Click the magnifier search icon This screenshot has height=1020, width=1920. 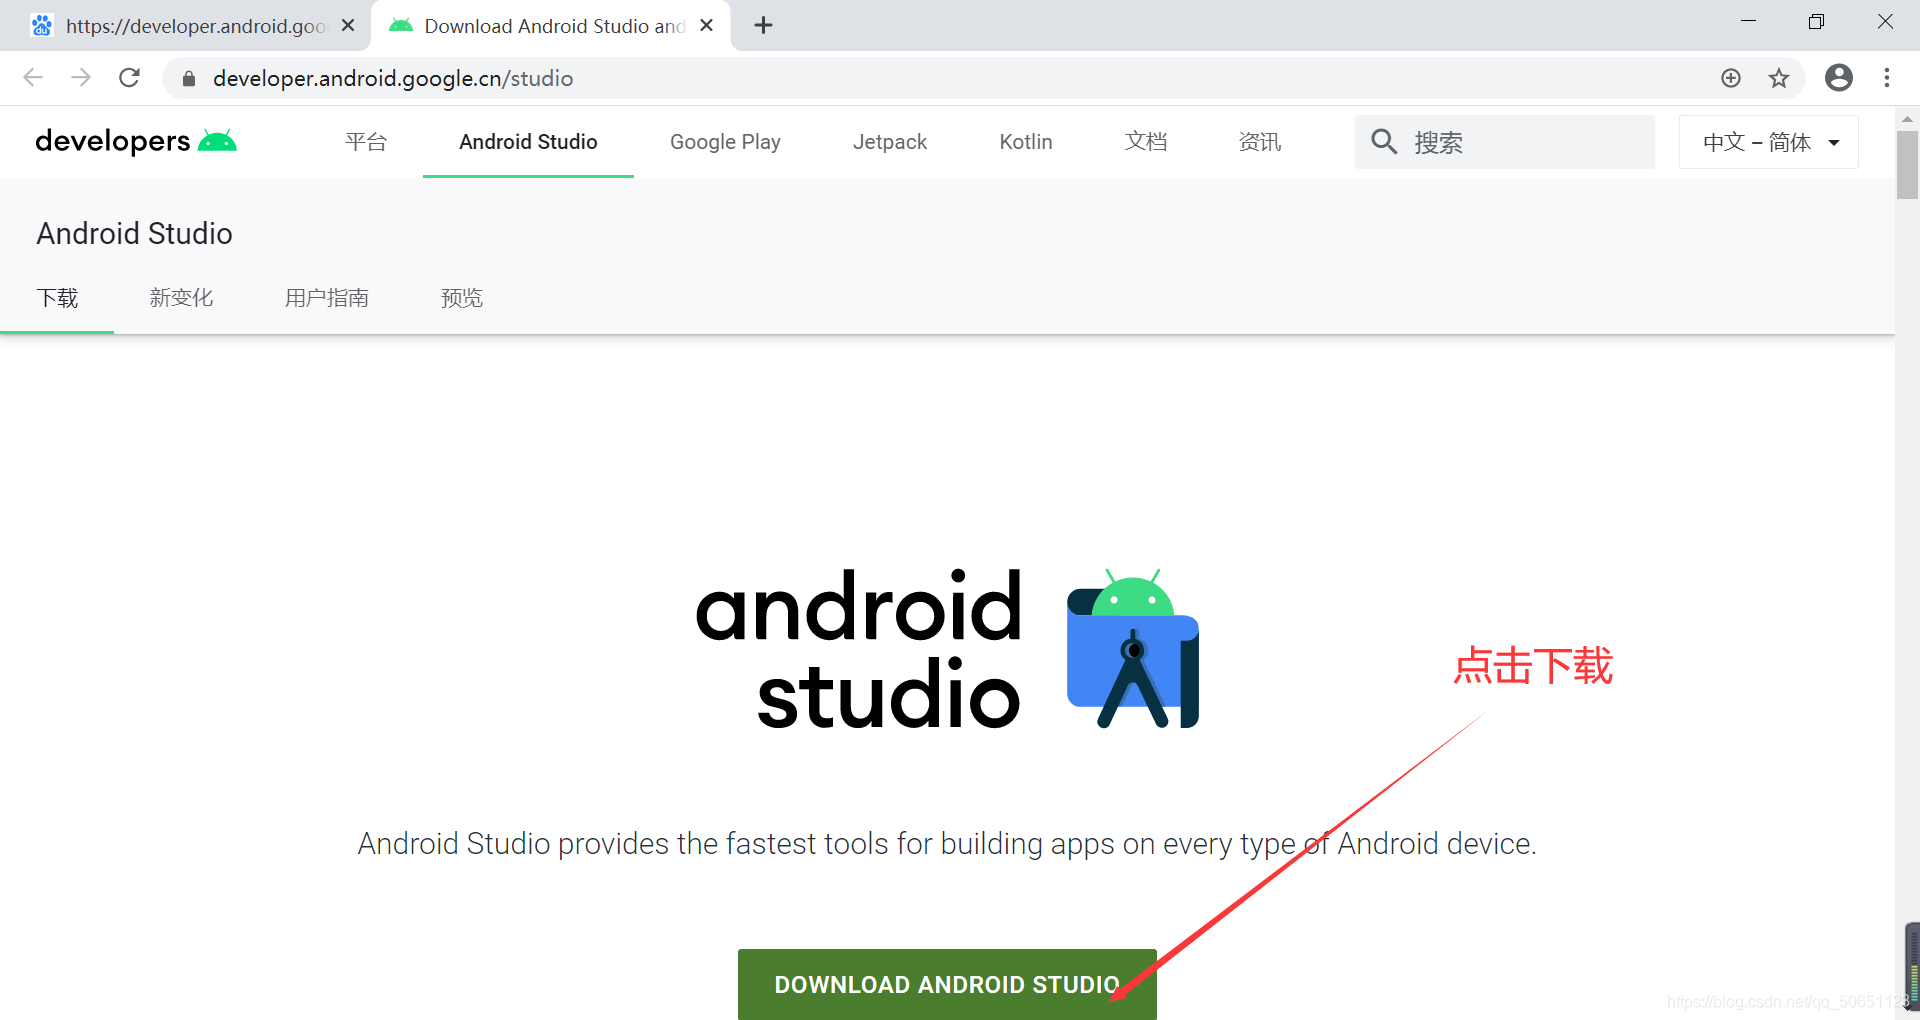(x=1384, y=142)
